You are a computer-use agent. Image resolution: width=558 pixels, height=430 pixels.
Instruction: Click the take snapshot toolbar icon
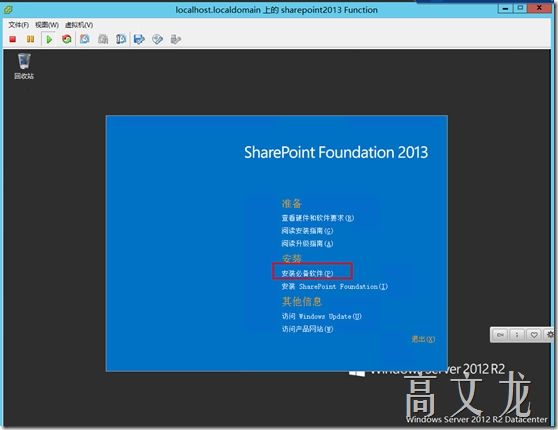[x=85, y=39]
